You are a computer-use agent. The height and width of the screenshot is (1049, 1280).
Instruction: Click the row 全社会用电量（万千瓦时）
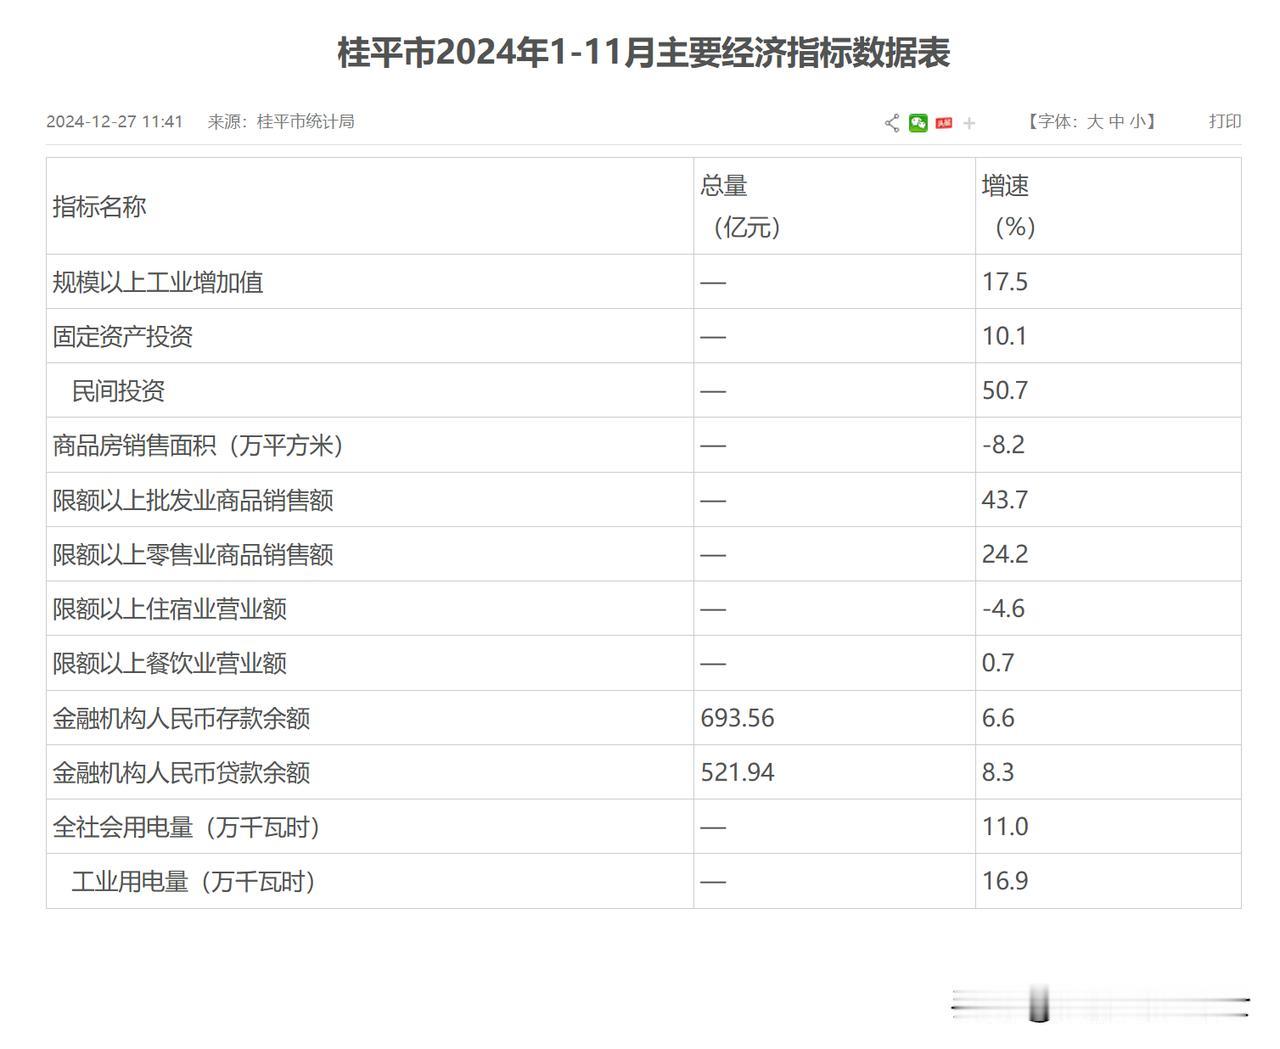pyautogui.click(x=644, y=827)
